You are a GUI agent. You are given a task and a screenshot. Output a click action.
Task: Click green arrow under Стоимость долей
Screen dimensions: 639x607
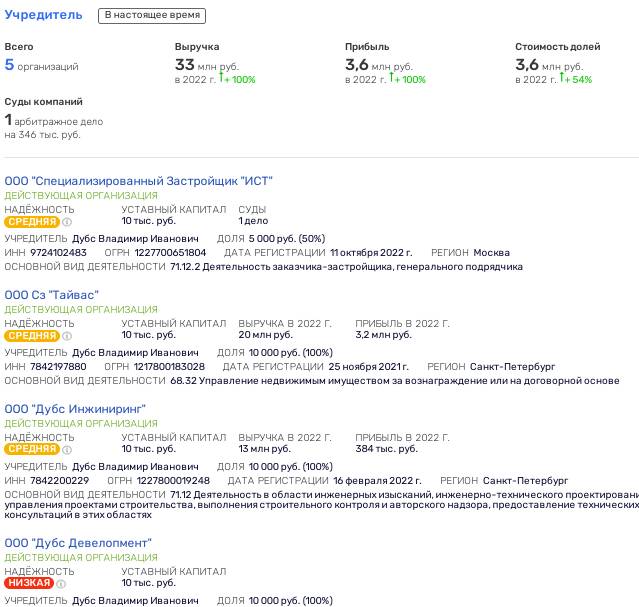[562, 77]
